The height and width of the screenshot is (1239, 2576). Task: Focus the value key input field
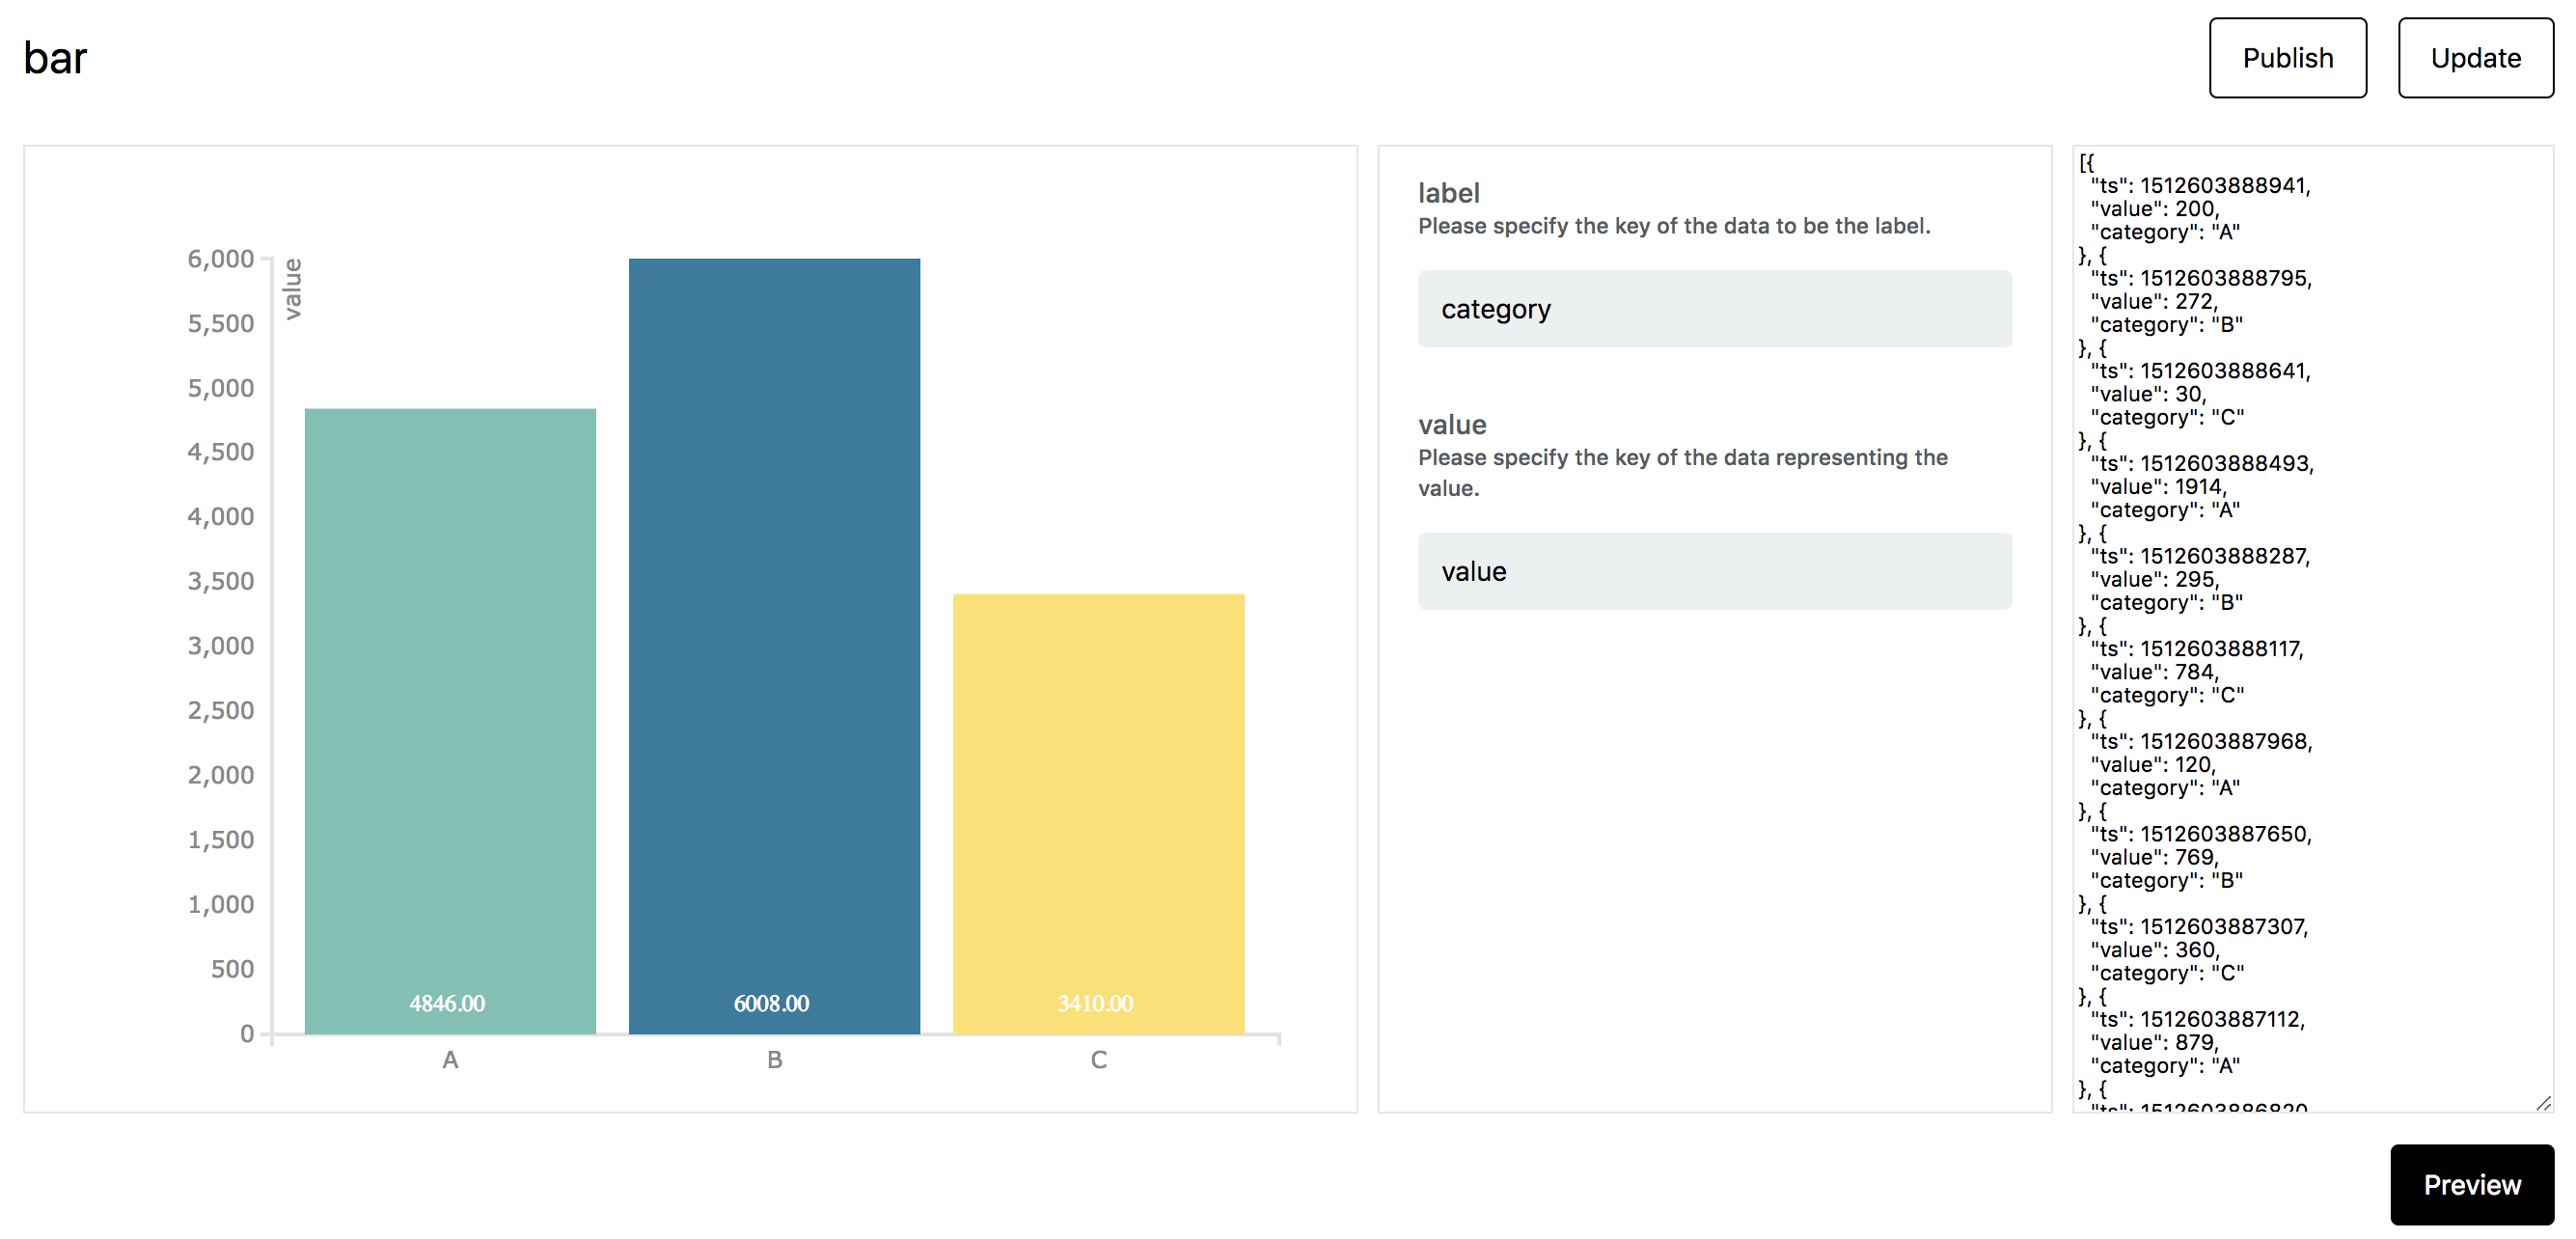[x=1714, y=571]
